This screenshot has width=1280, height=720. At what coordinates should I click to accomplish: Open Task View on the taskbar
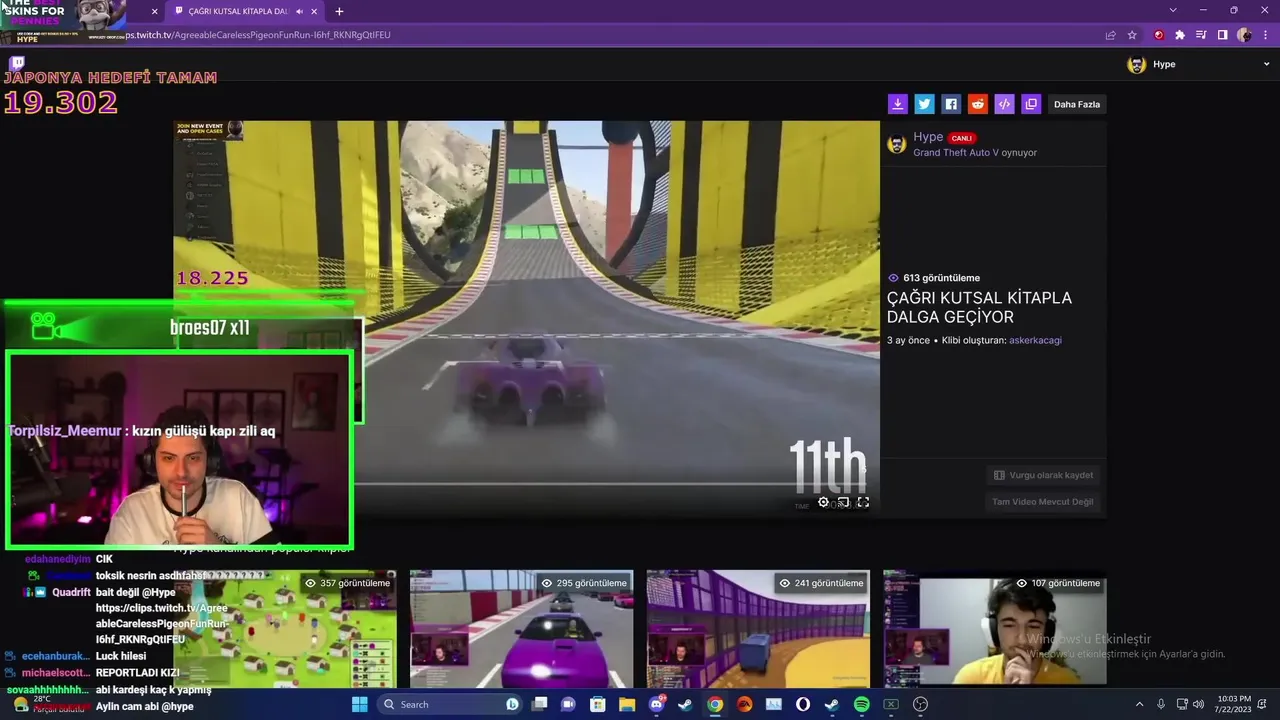click(540, 704)
